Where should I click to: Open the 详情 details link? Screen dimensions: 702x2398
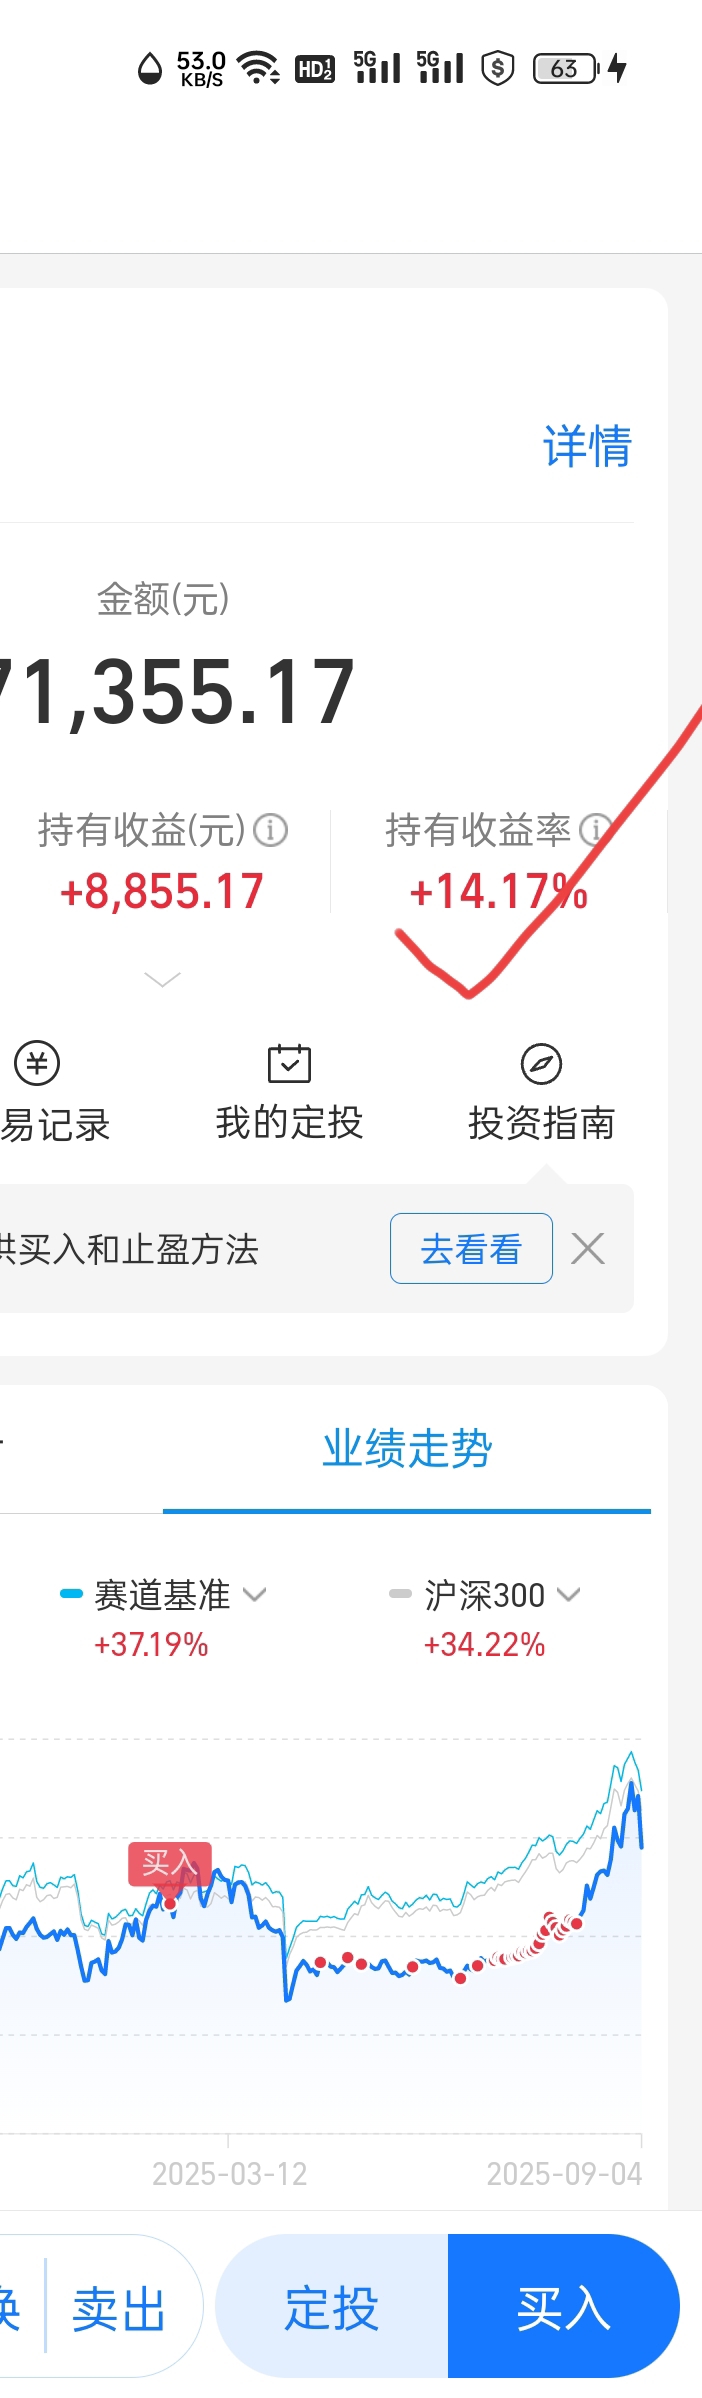point(587,446)
